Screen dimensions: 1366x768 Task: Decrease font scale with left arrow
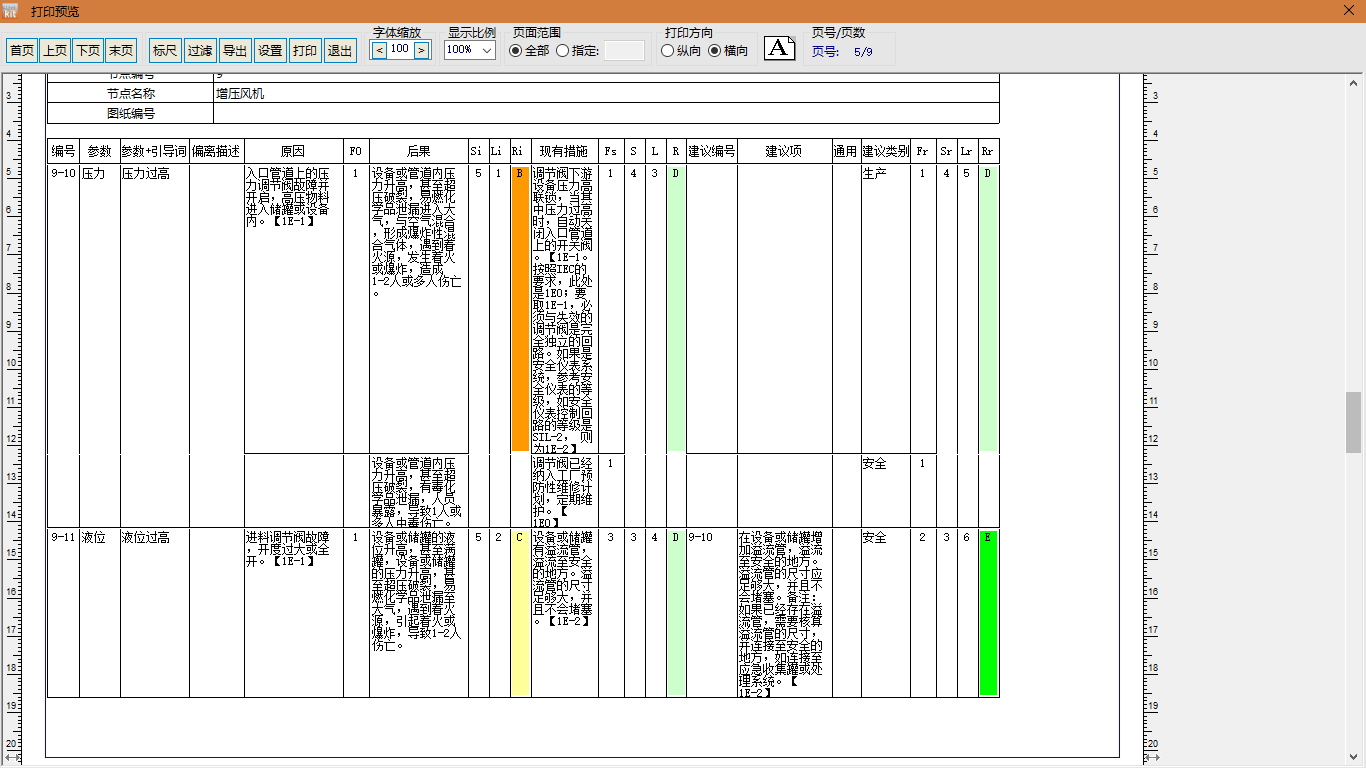[x=379, y=49]
